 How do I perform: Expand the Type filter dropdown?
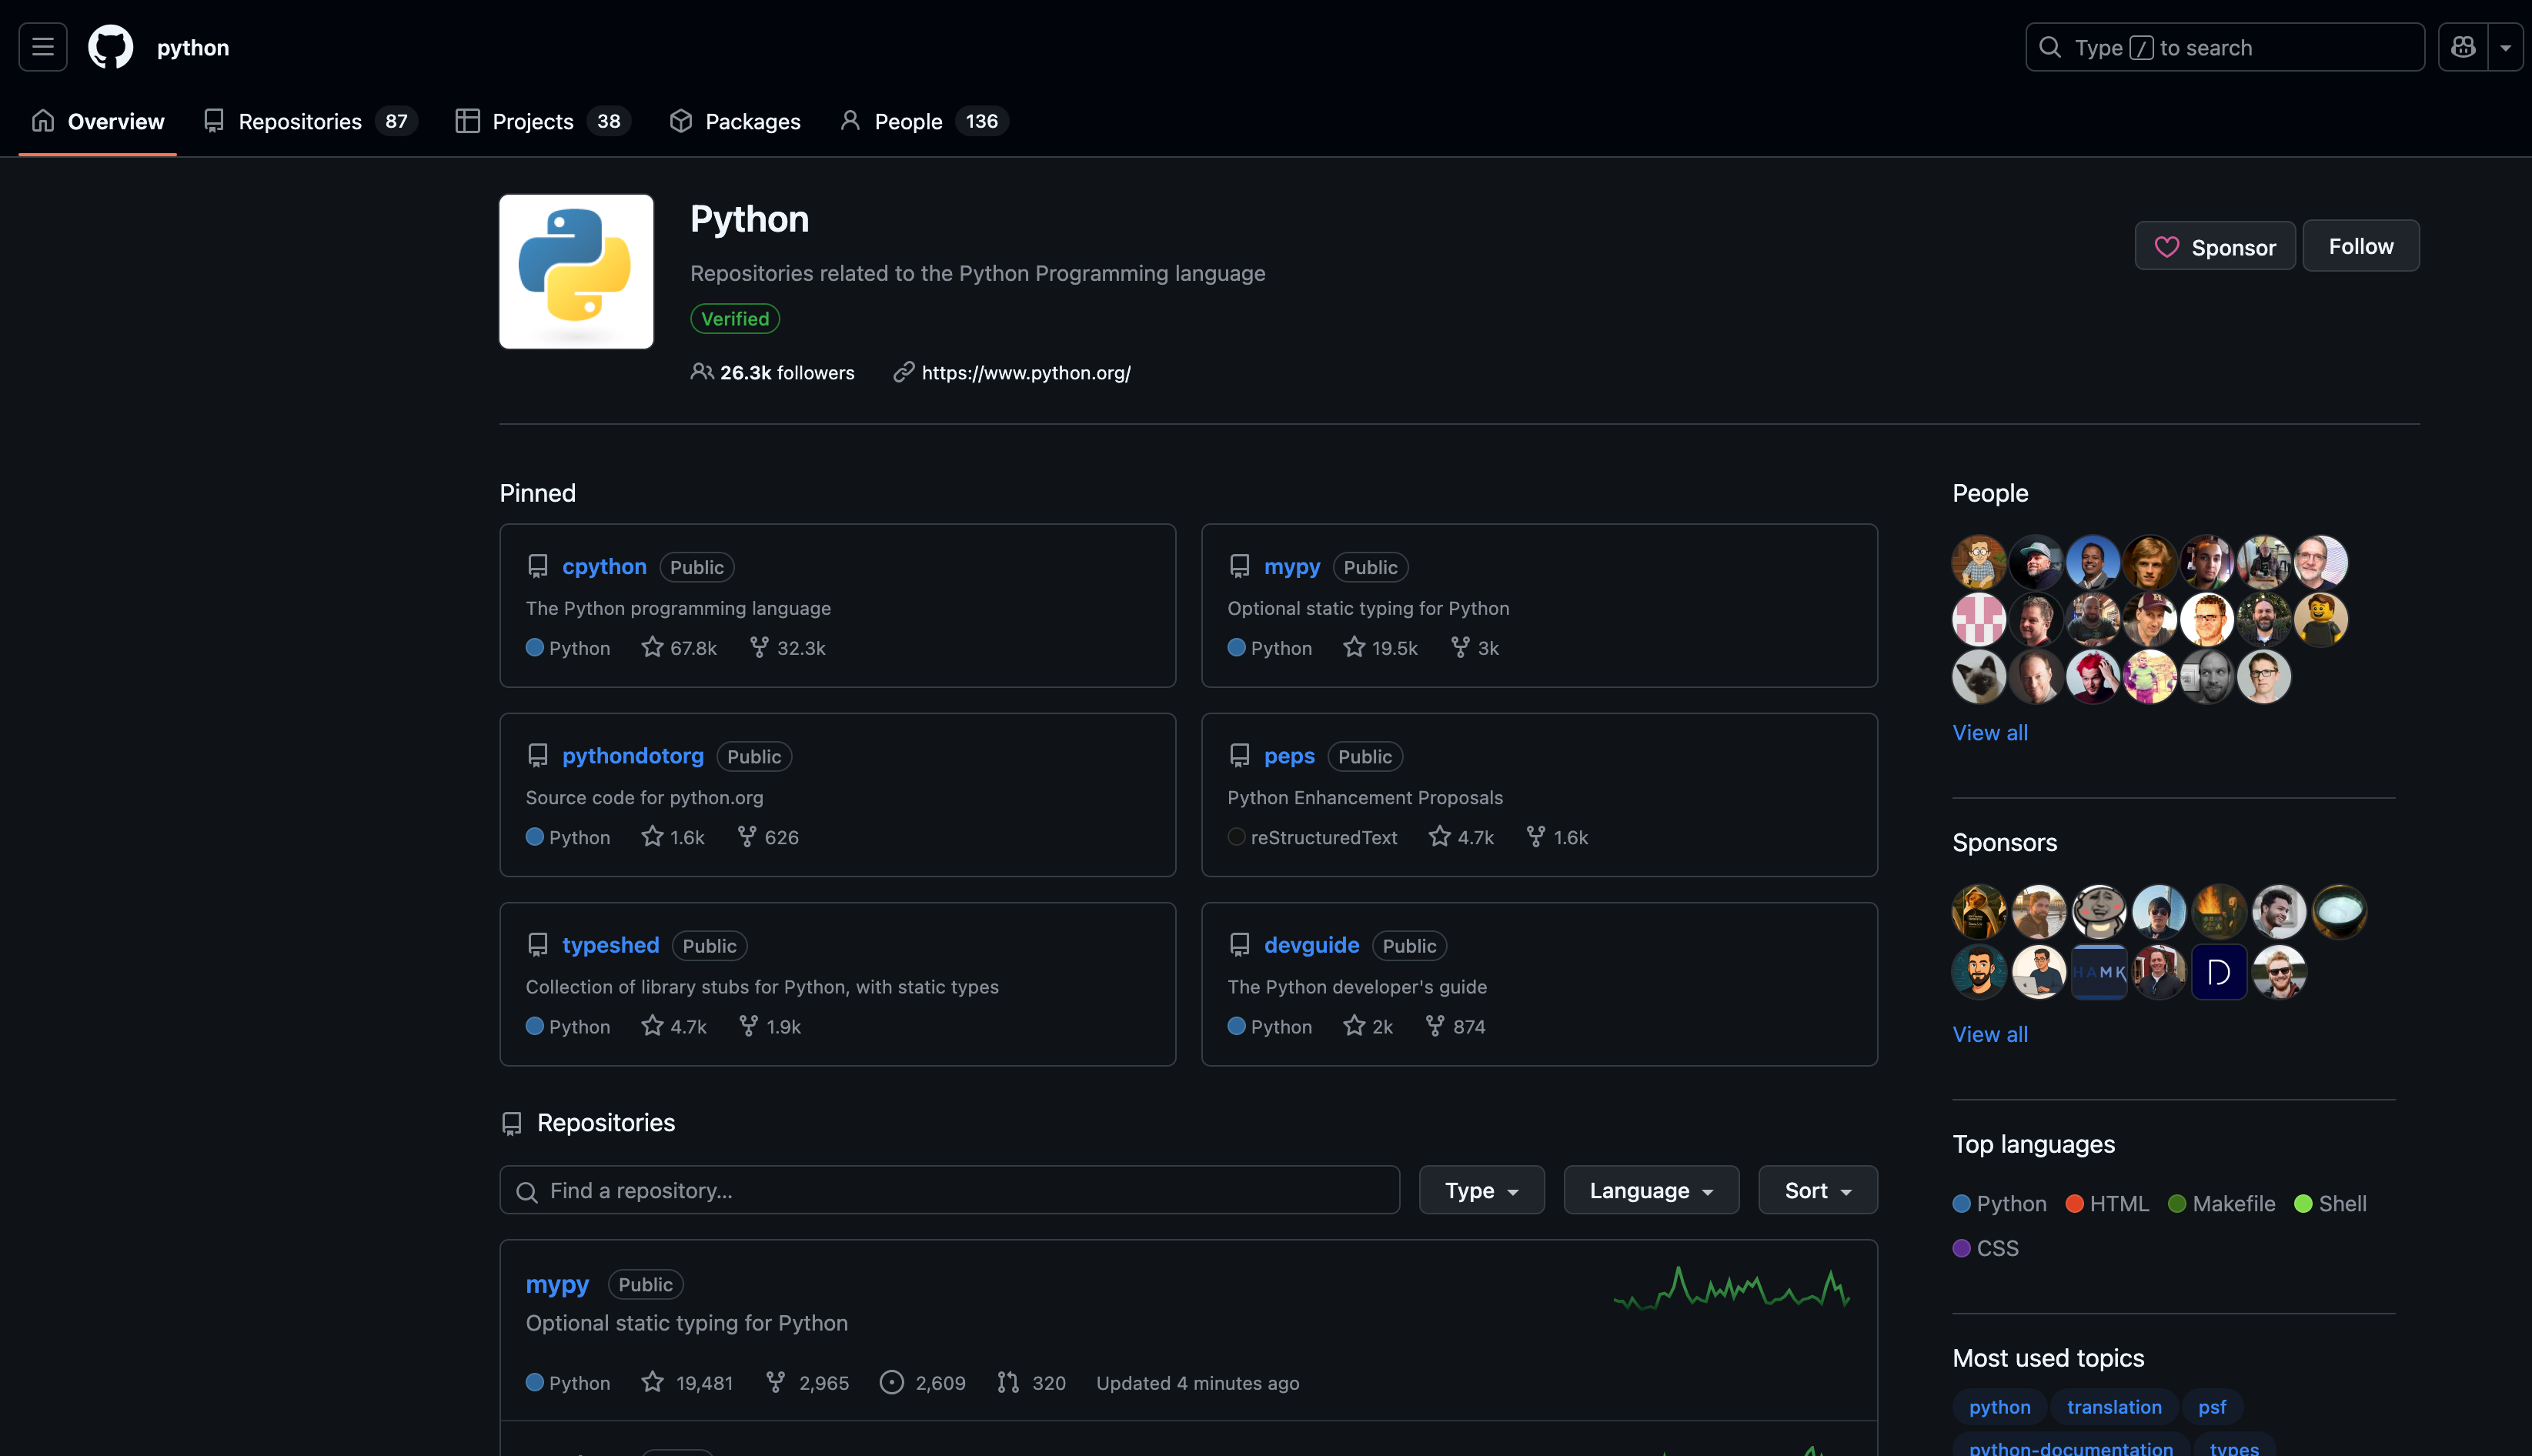tap(1482, 1190)
